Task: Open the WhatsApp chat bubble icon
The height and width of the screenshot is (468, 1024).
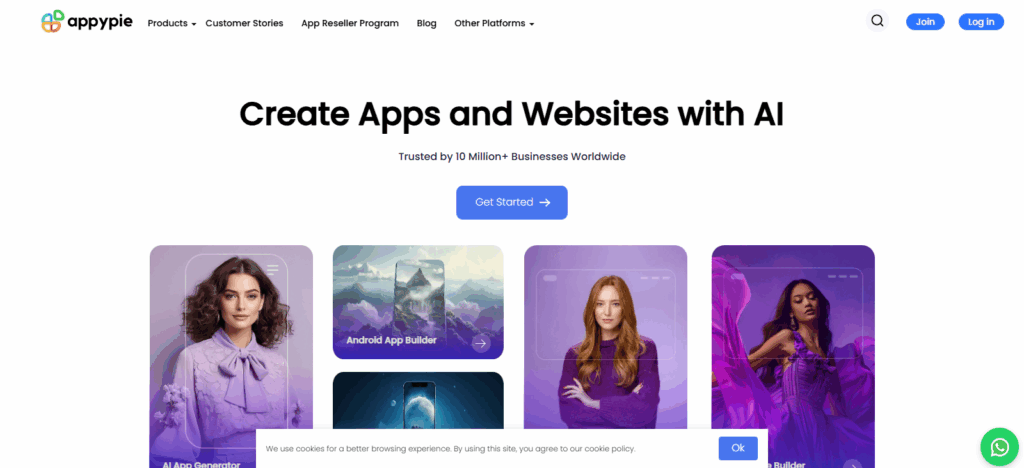Action: click(1000, 447)
